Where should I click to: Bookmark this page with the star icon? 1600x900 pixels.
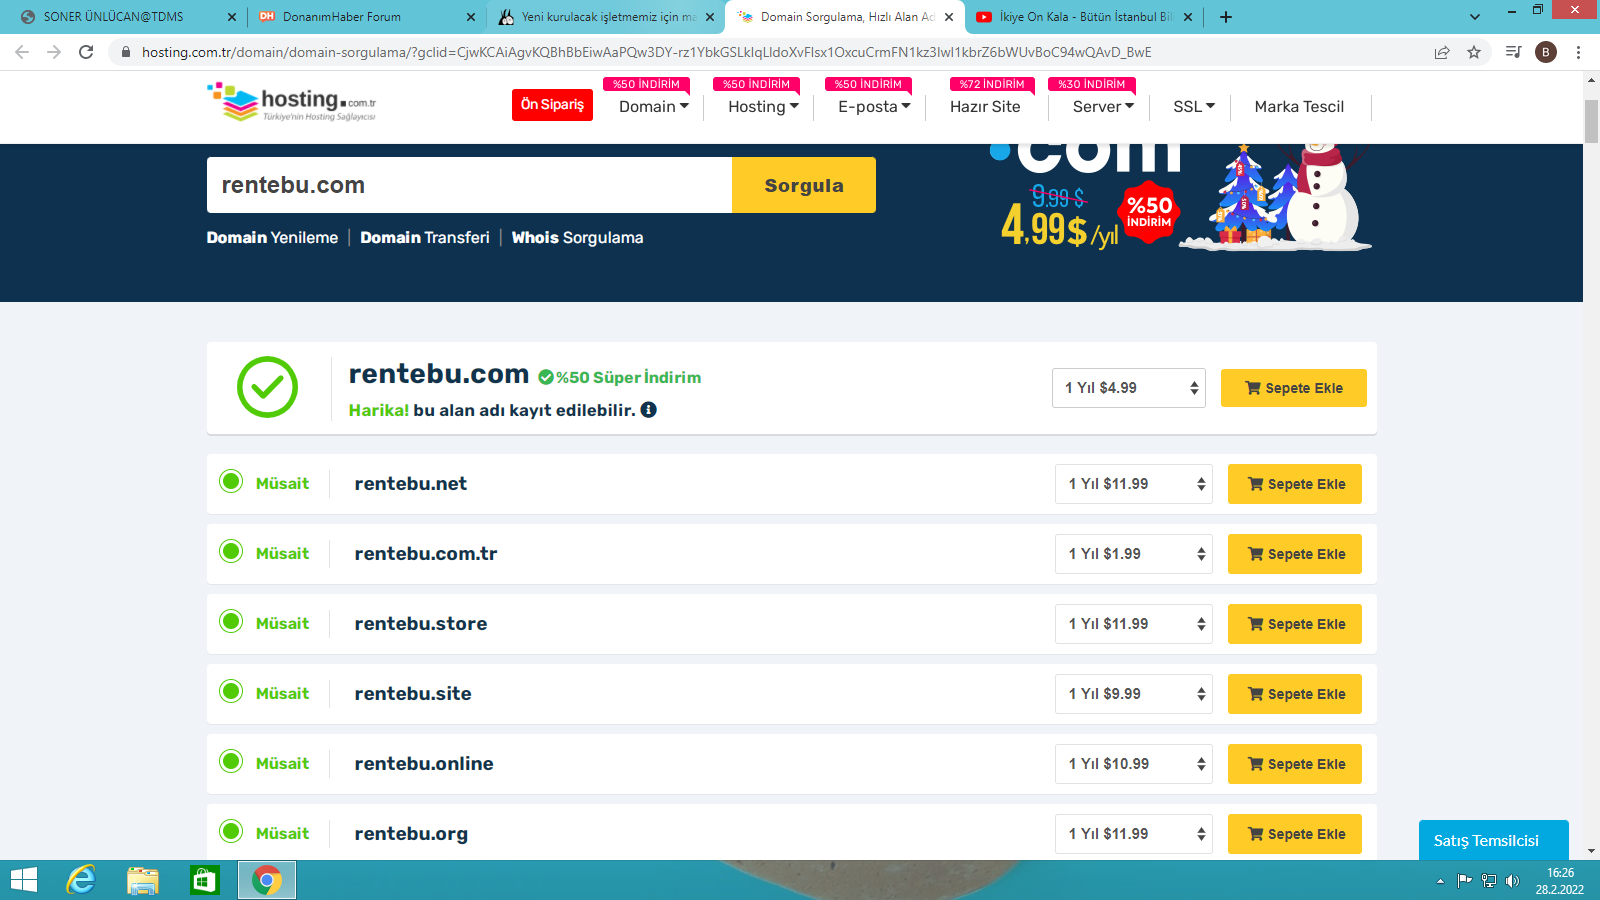point(1474,52)
